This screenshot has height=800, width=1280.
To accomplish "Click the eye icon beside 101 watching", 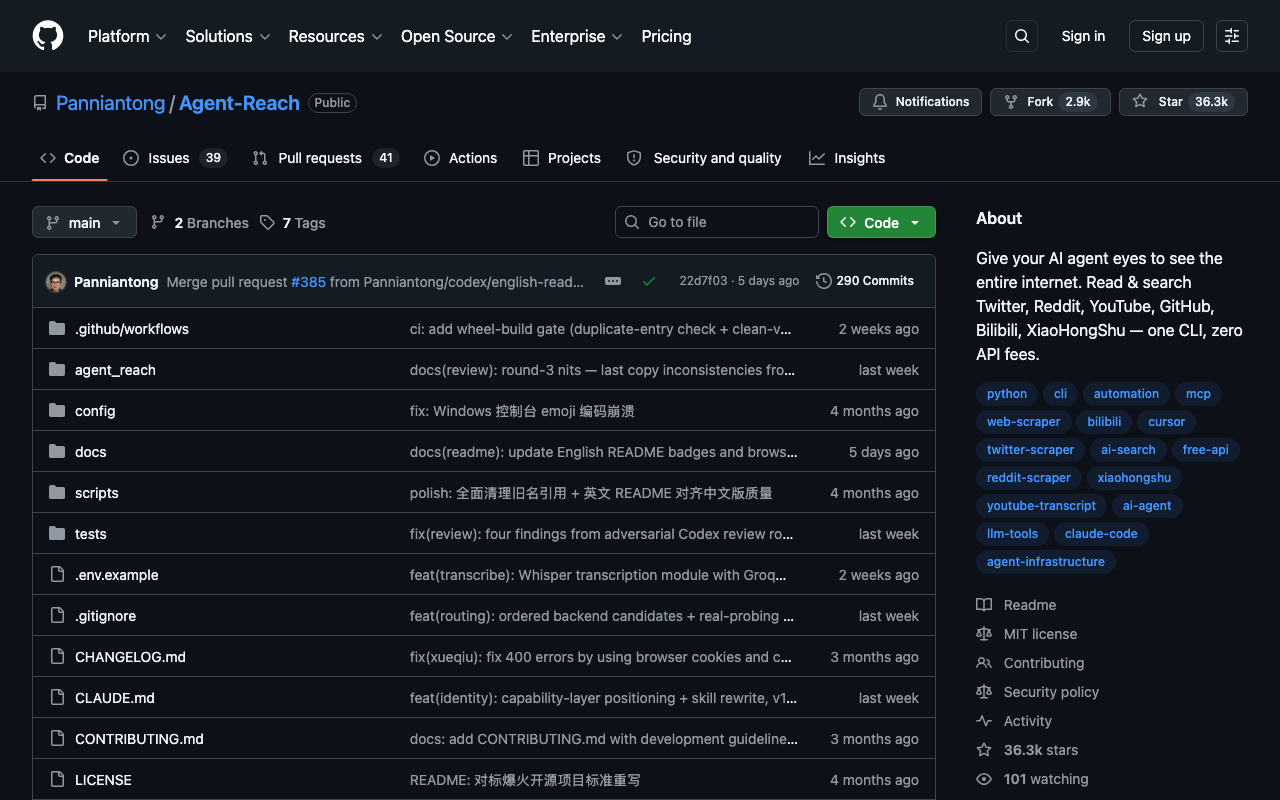I will (x=984, y=779).
